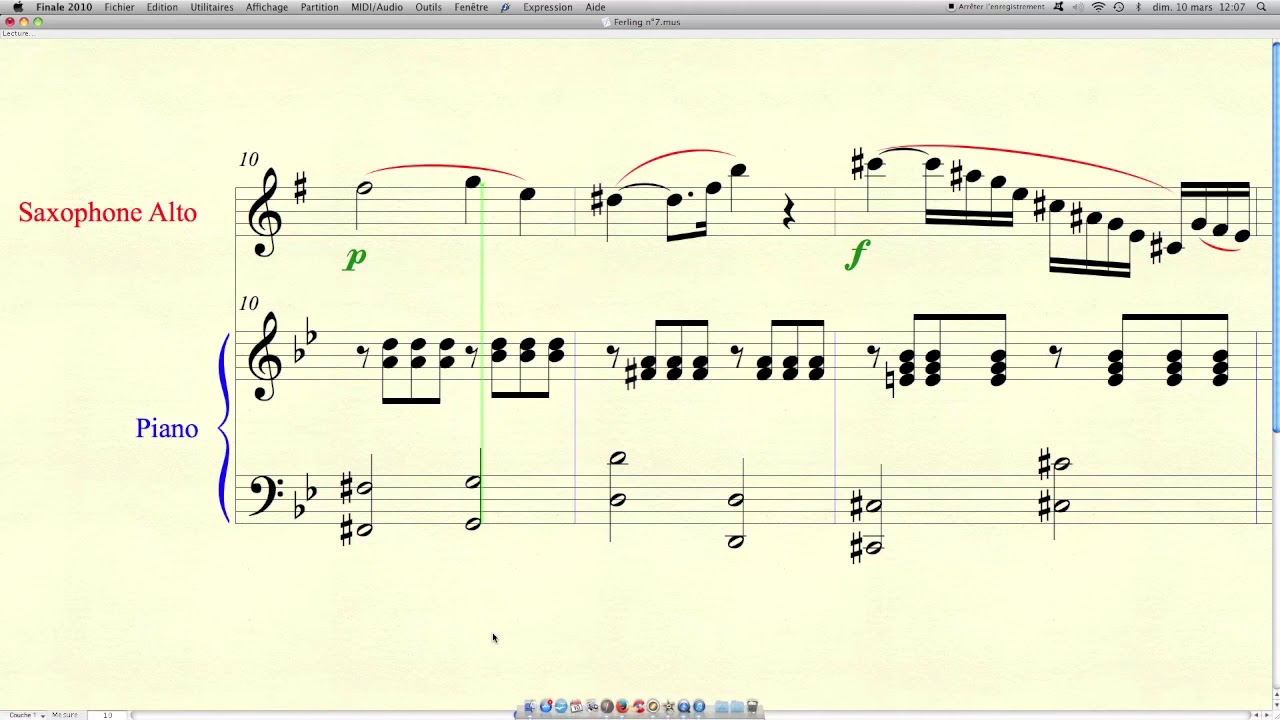
Task: Click the scripts icon in menu bar
Action: [505, 7]
